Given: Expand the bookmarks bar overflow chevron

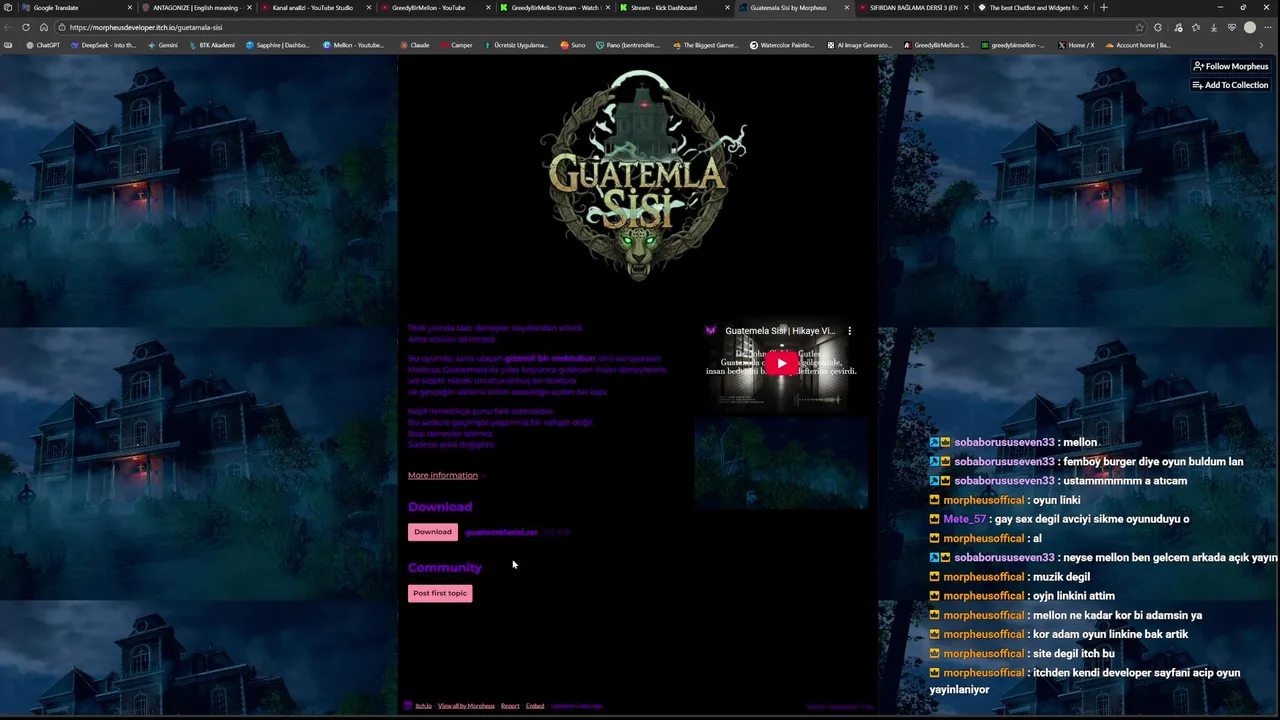Looking at the screenshot, I should tap(1261, 45).
